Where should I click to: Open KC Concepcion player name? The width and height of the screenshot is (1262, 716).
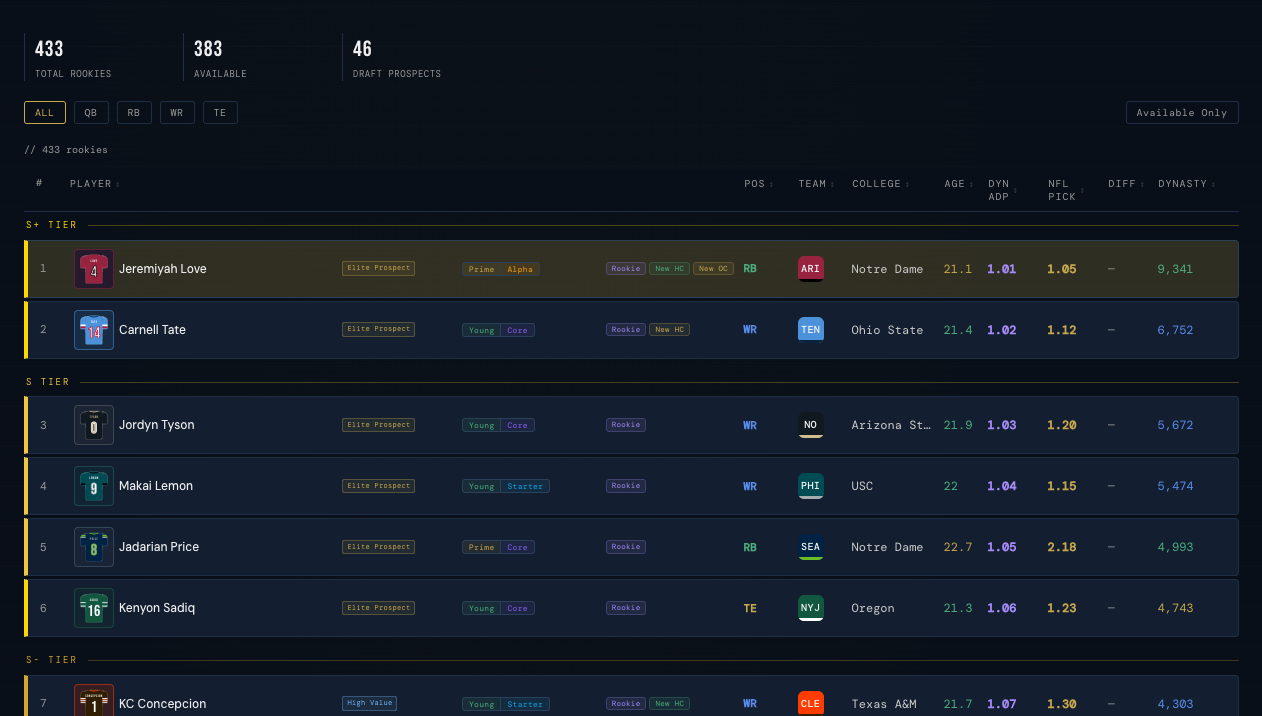163,703
